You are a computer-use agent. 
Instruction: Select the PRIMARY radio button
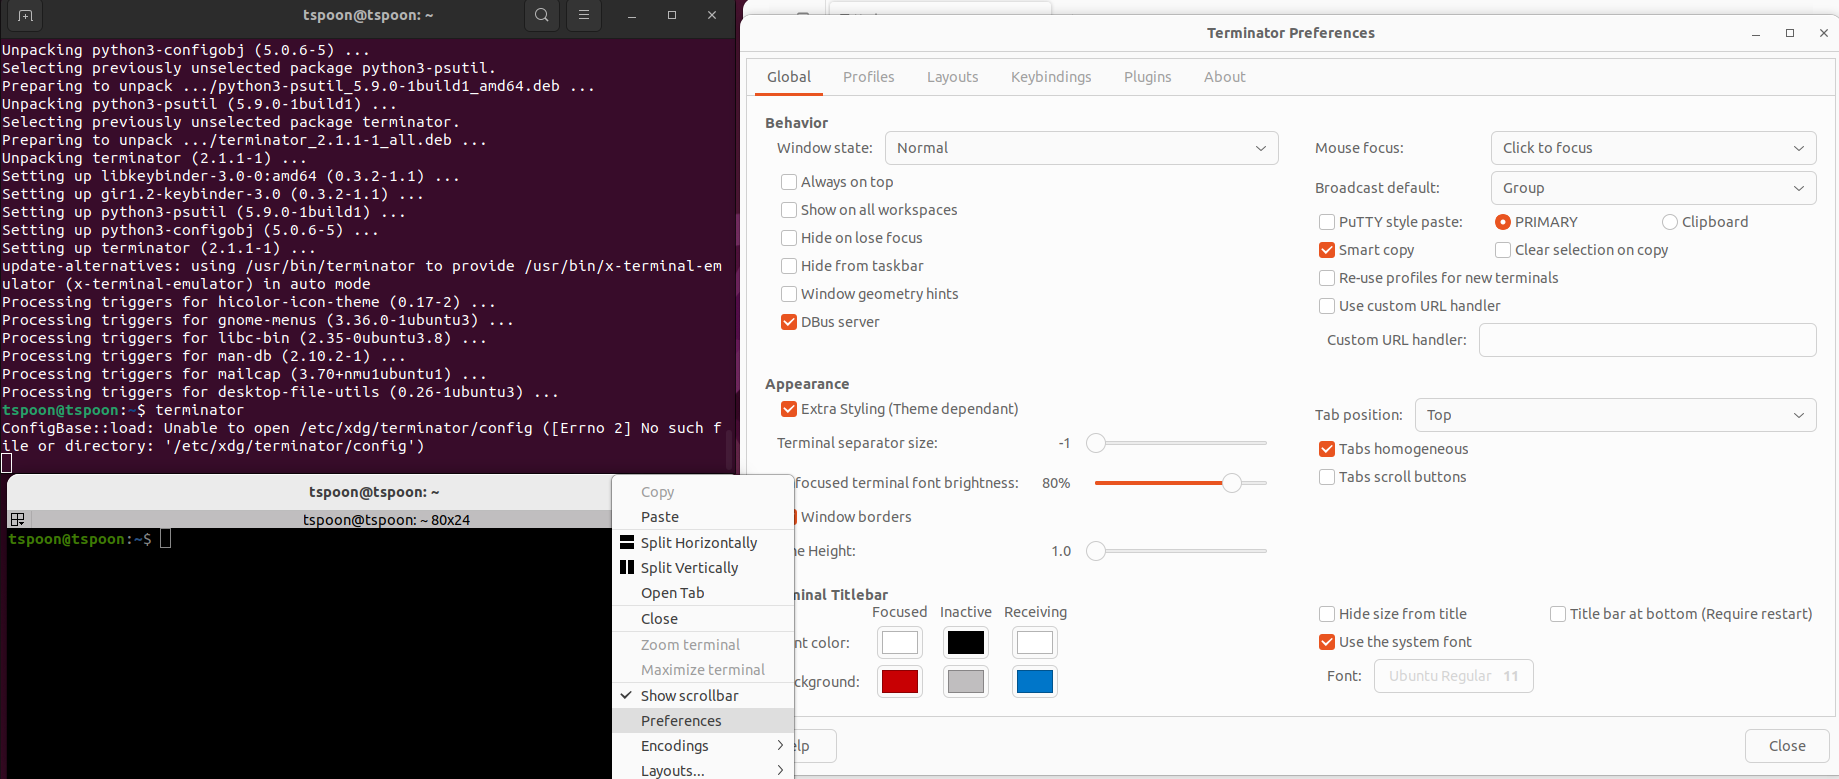coord(1503,222)
